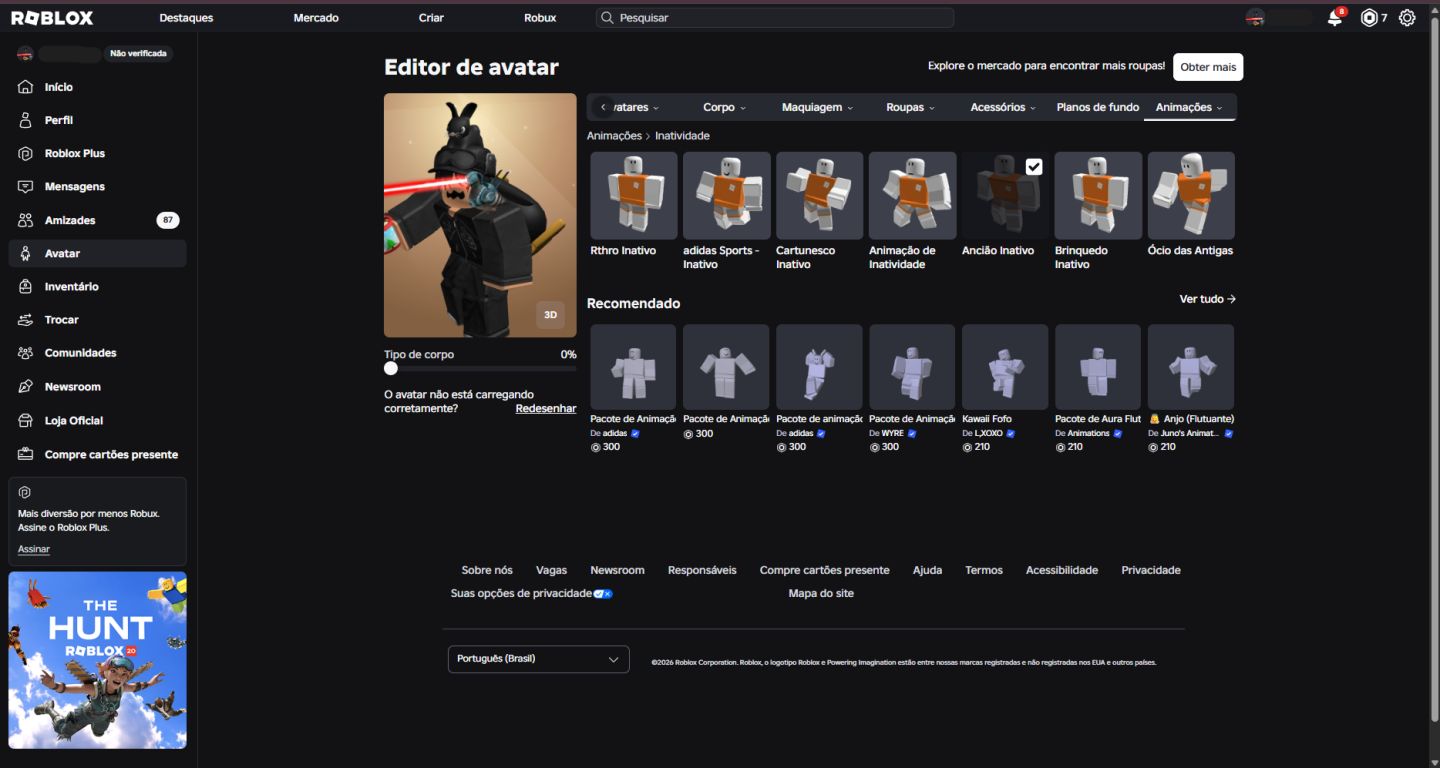
Task: Toggle 3D avatar preview
Action: [x=550, y=315]
